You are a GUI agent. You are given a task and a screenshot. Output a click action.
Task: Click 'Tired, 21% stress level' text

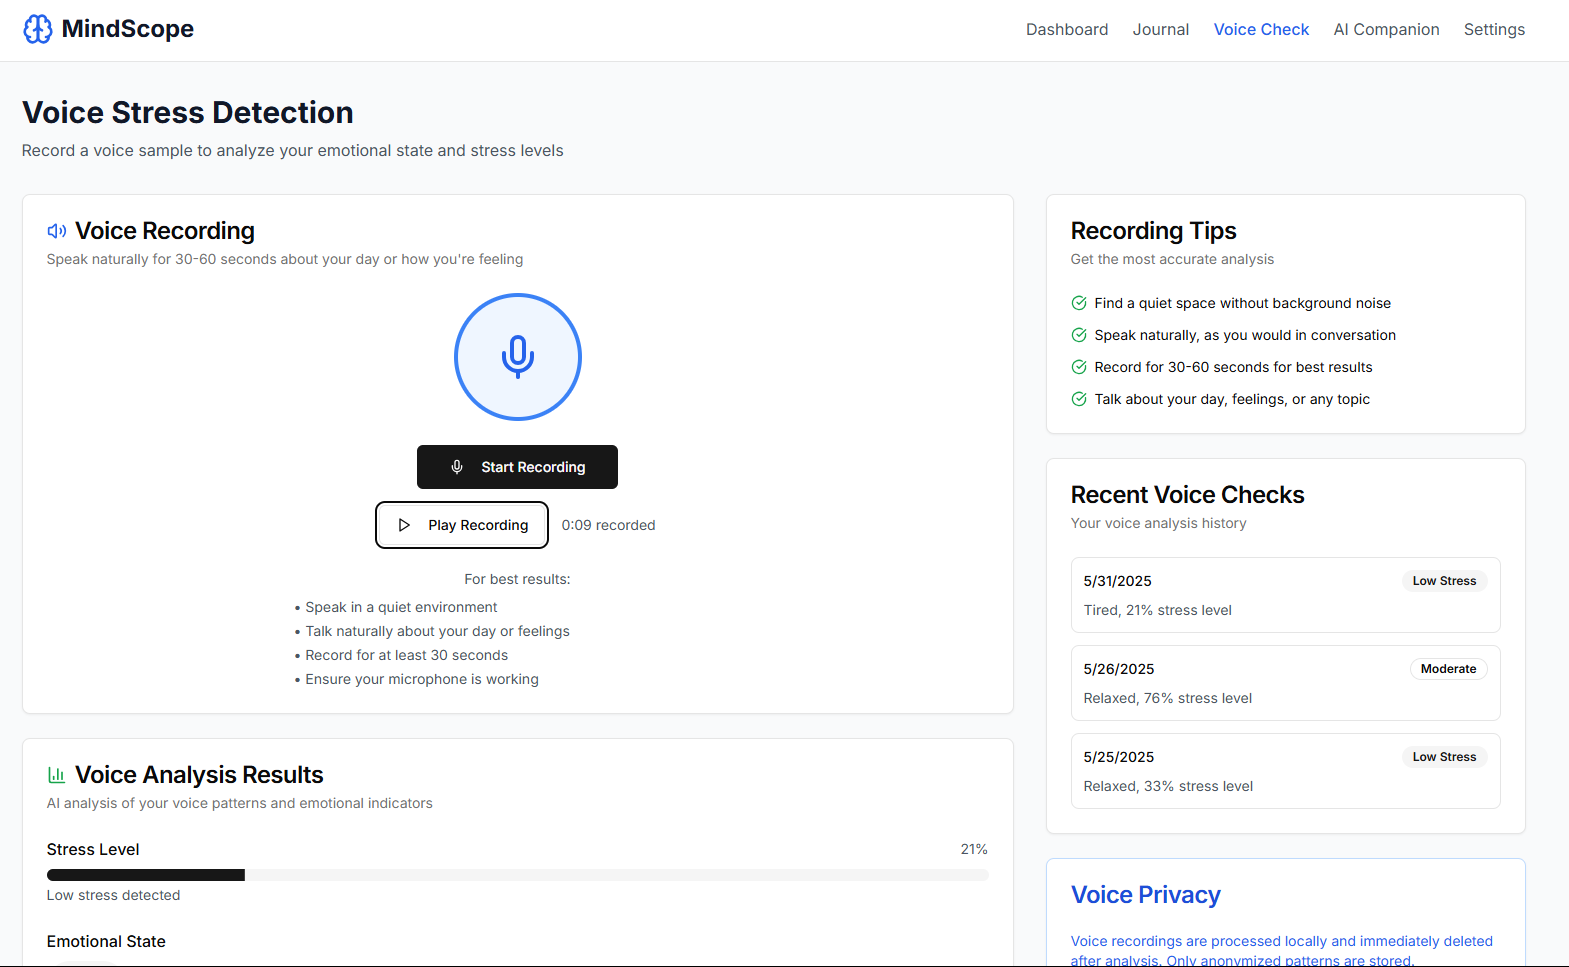click(x=1158, y=610)
